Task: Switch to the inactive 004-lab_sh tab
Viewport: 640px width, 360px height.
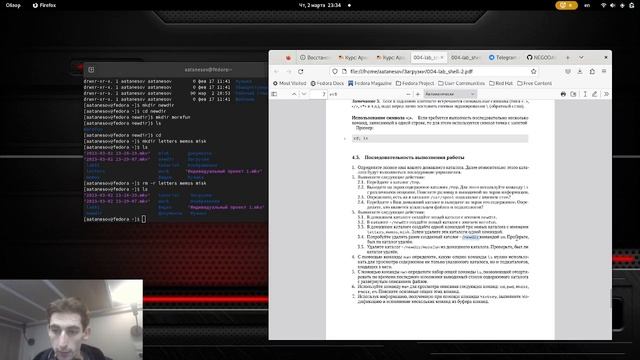Action: pyautogui.click(x=465, y=58)
